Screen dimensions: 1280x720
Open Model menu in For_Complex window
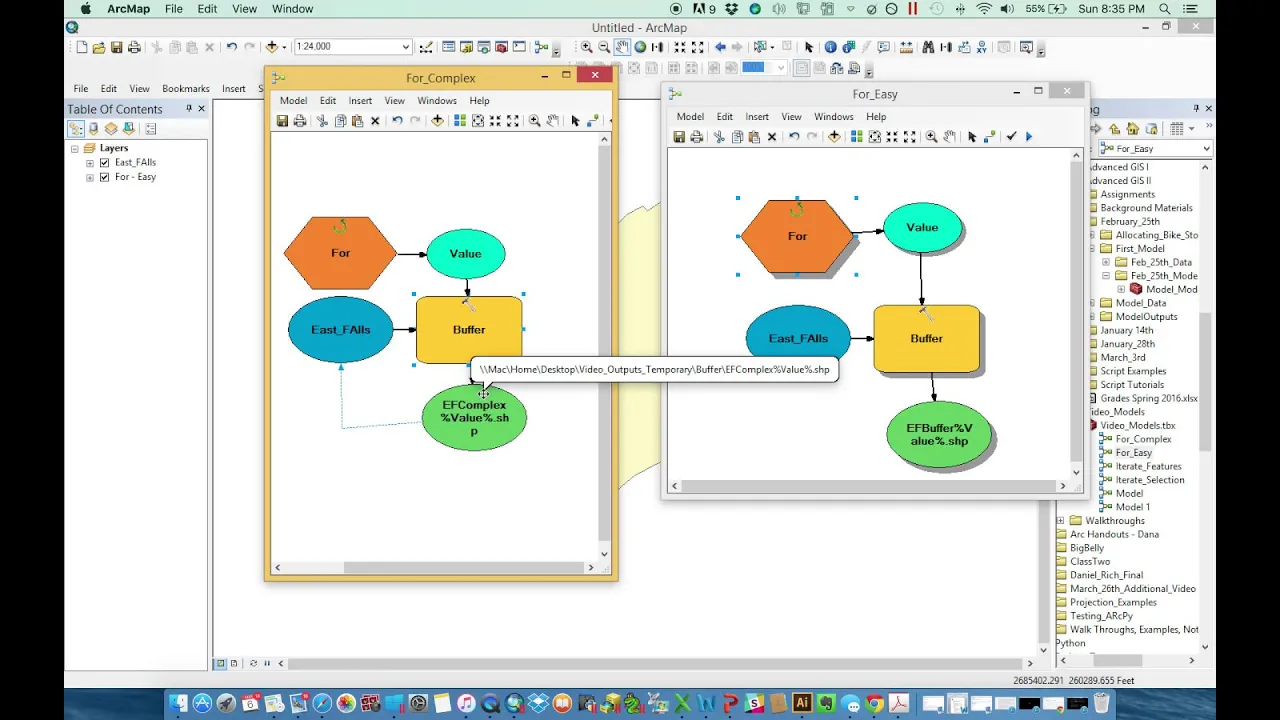tap(293, 101)
